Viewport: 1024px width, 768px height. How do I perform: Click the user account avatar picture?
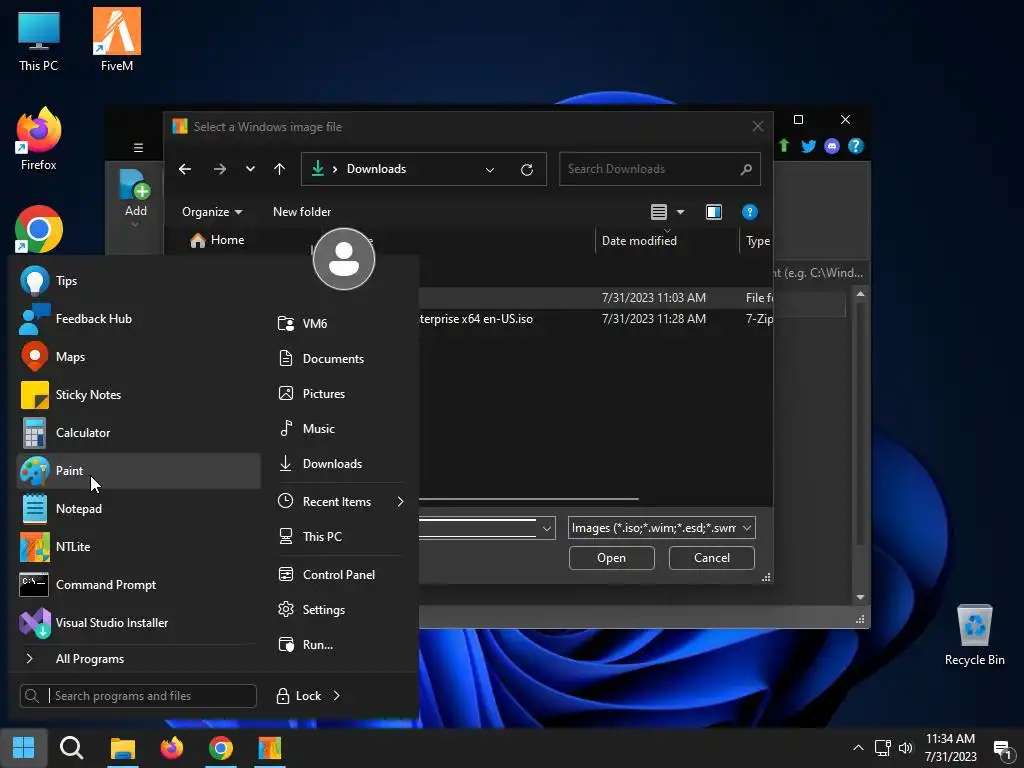click(x=344, y=259)
